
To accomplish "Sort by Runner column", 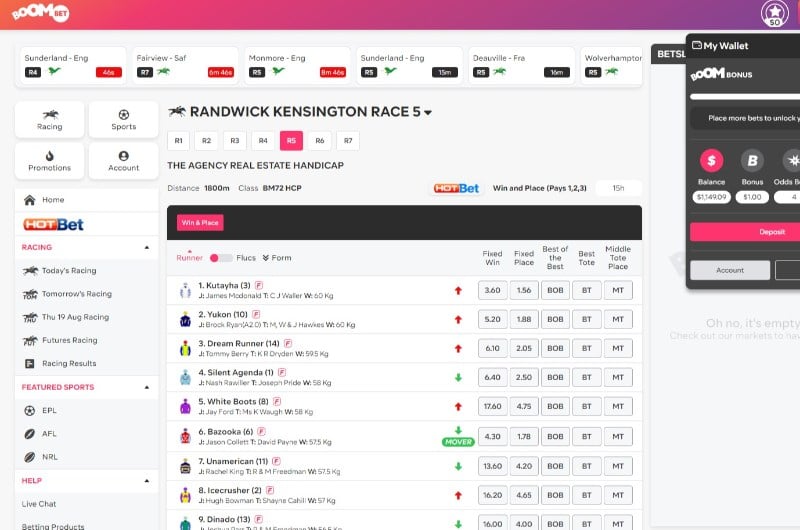I will tap(189, 258).
